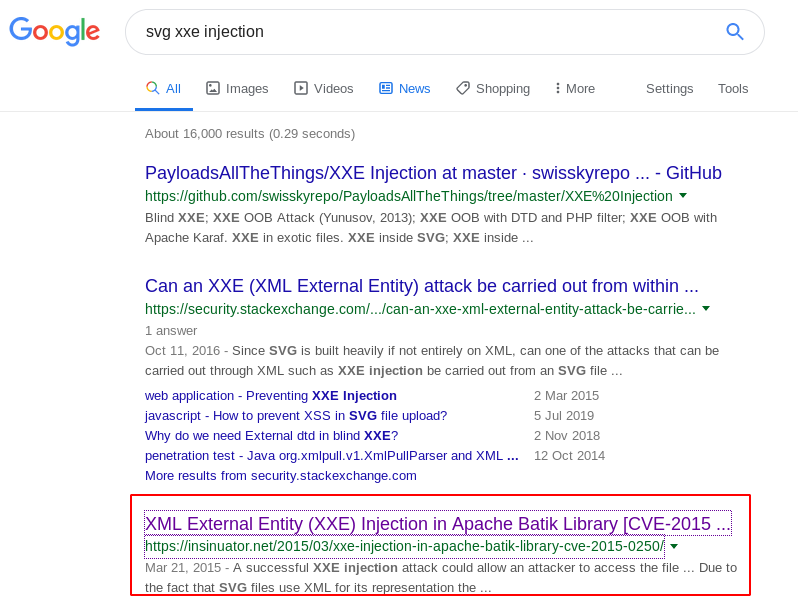Click the 'Blind XXE; XXE OOB Attack' snippet

coord(431,227)
